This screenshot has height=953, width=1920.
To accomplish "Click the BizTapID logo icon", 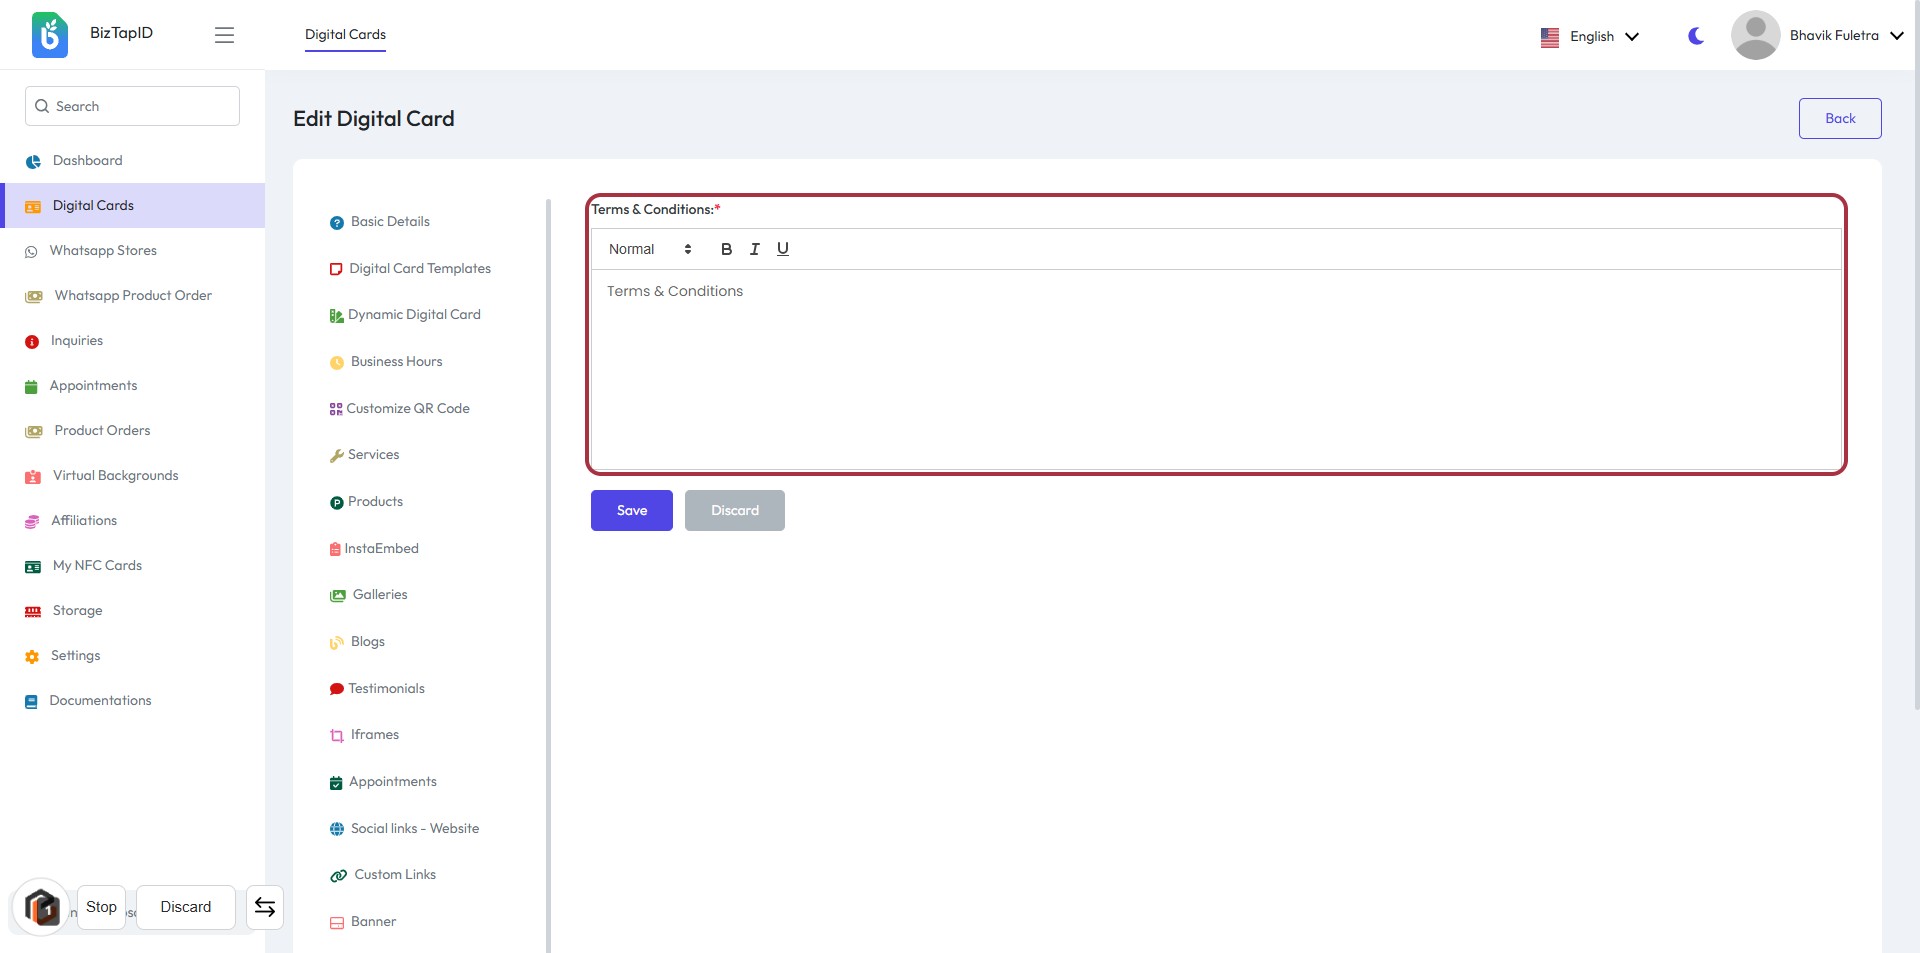I will [49, 35].
